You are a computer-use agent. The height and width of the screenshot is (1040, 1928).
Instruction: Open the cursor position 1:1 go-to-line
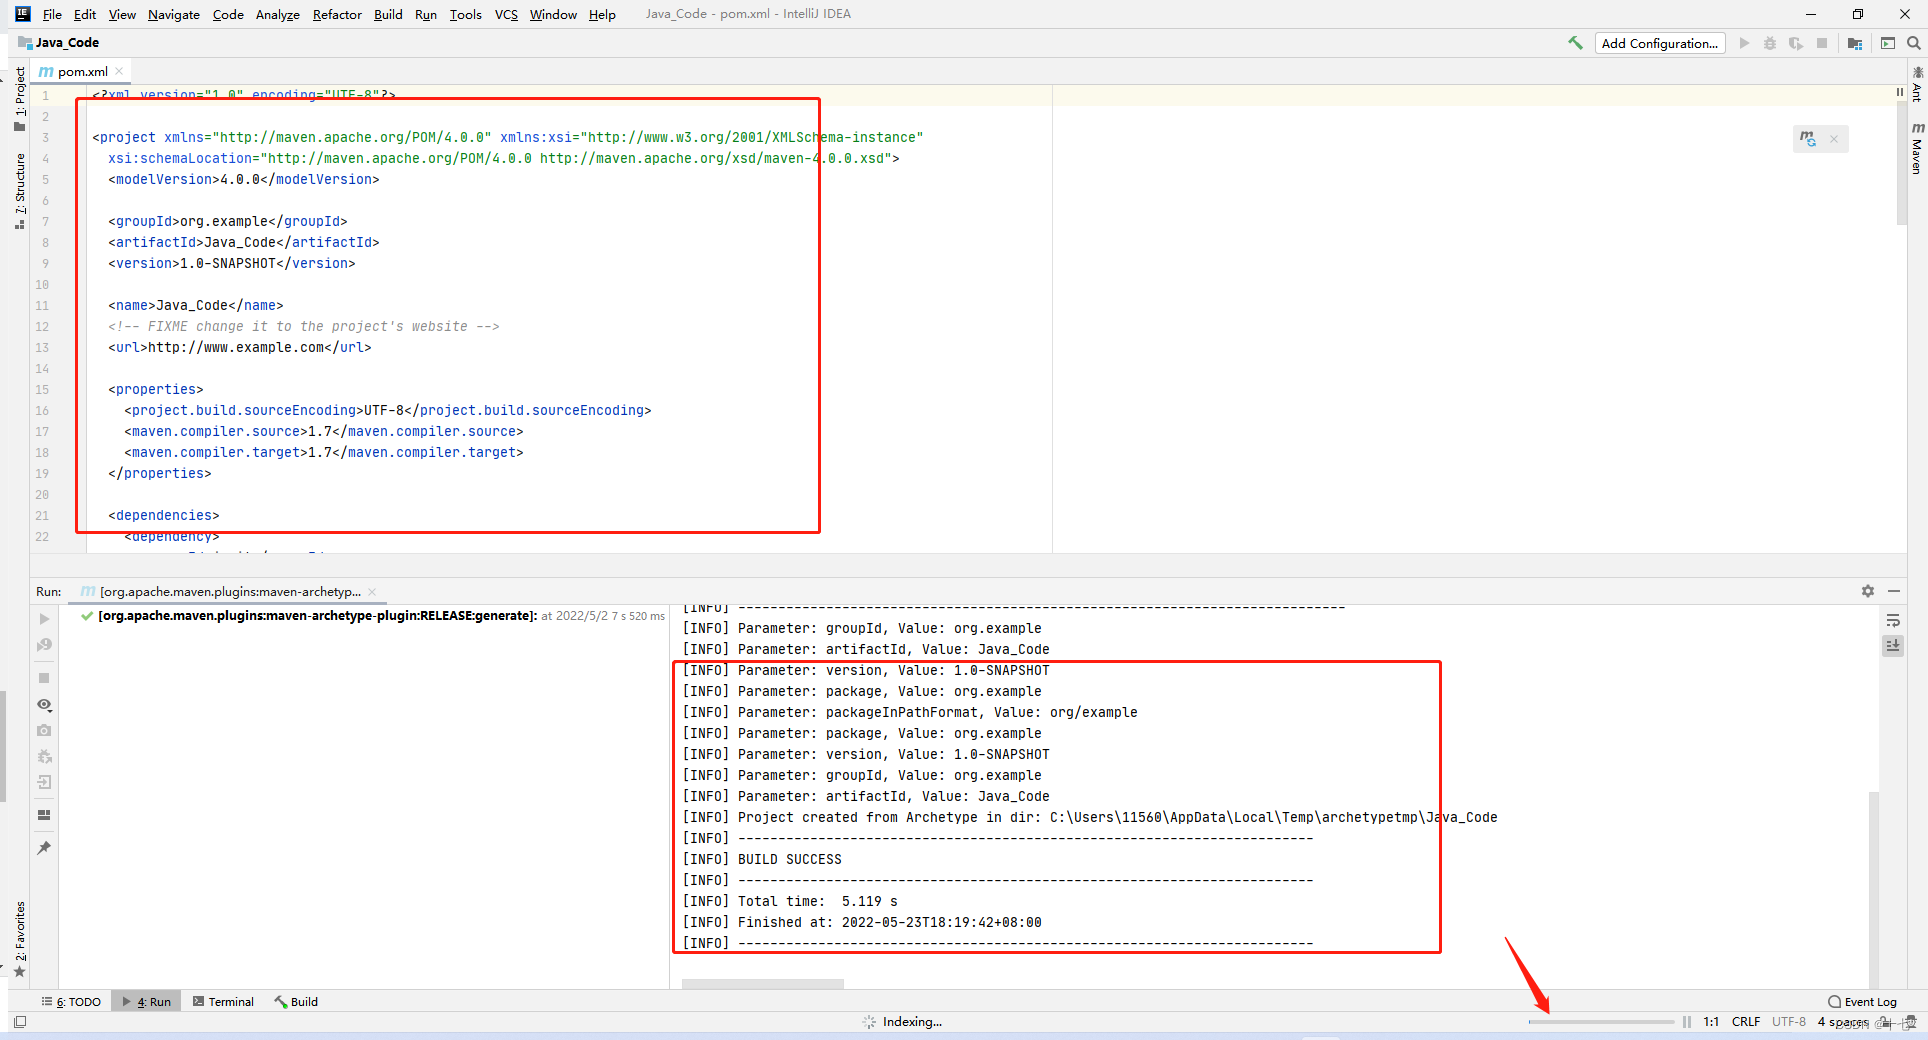pyautogui.click(x=1711, y=1022)
